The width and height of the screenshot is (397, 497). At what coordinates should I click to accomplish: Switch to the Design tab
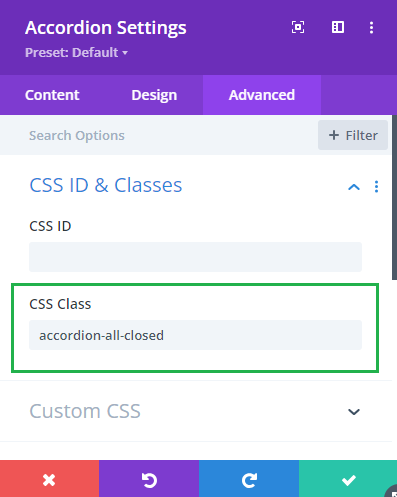[154, 95]
